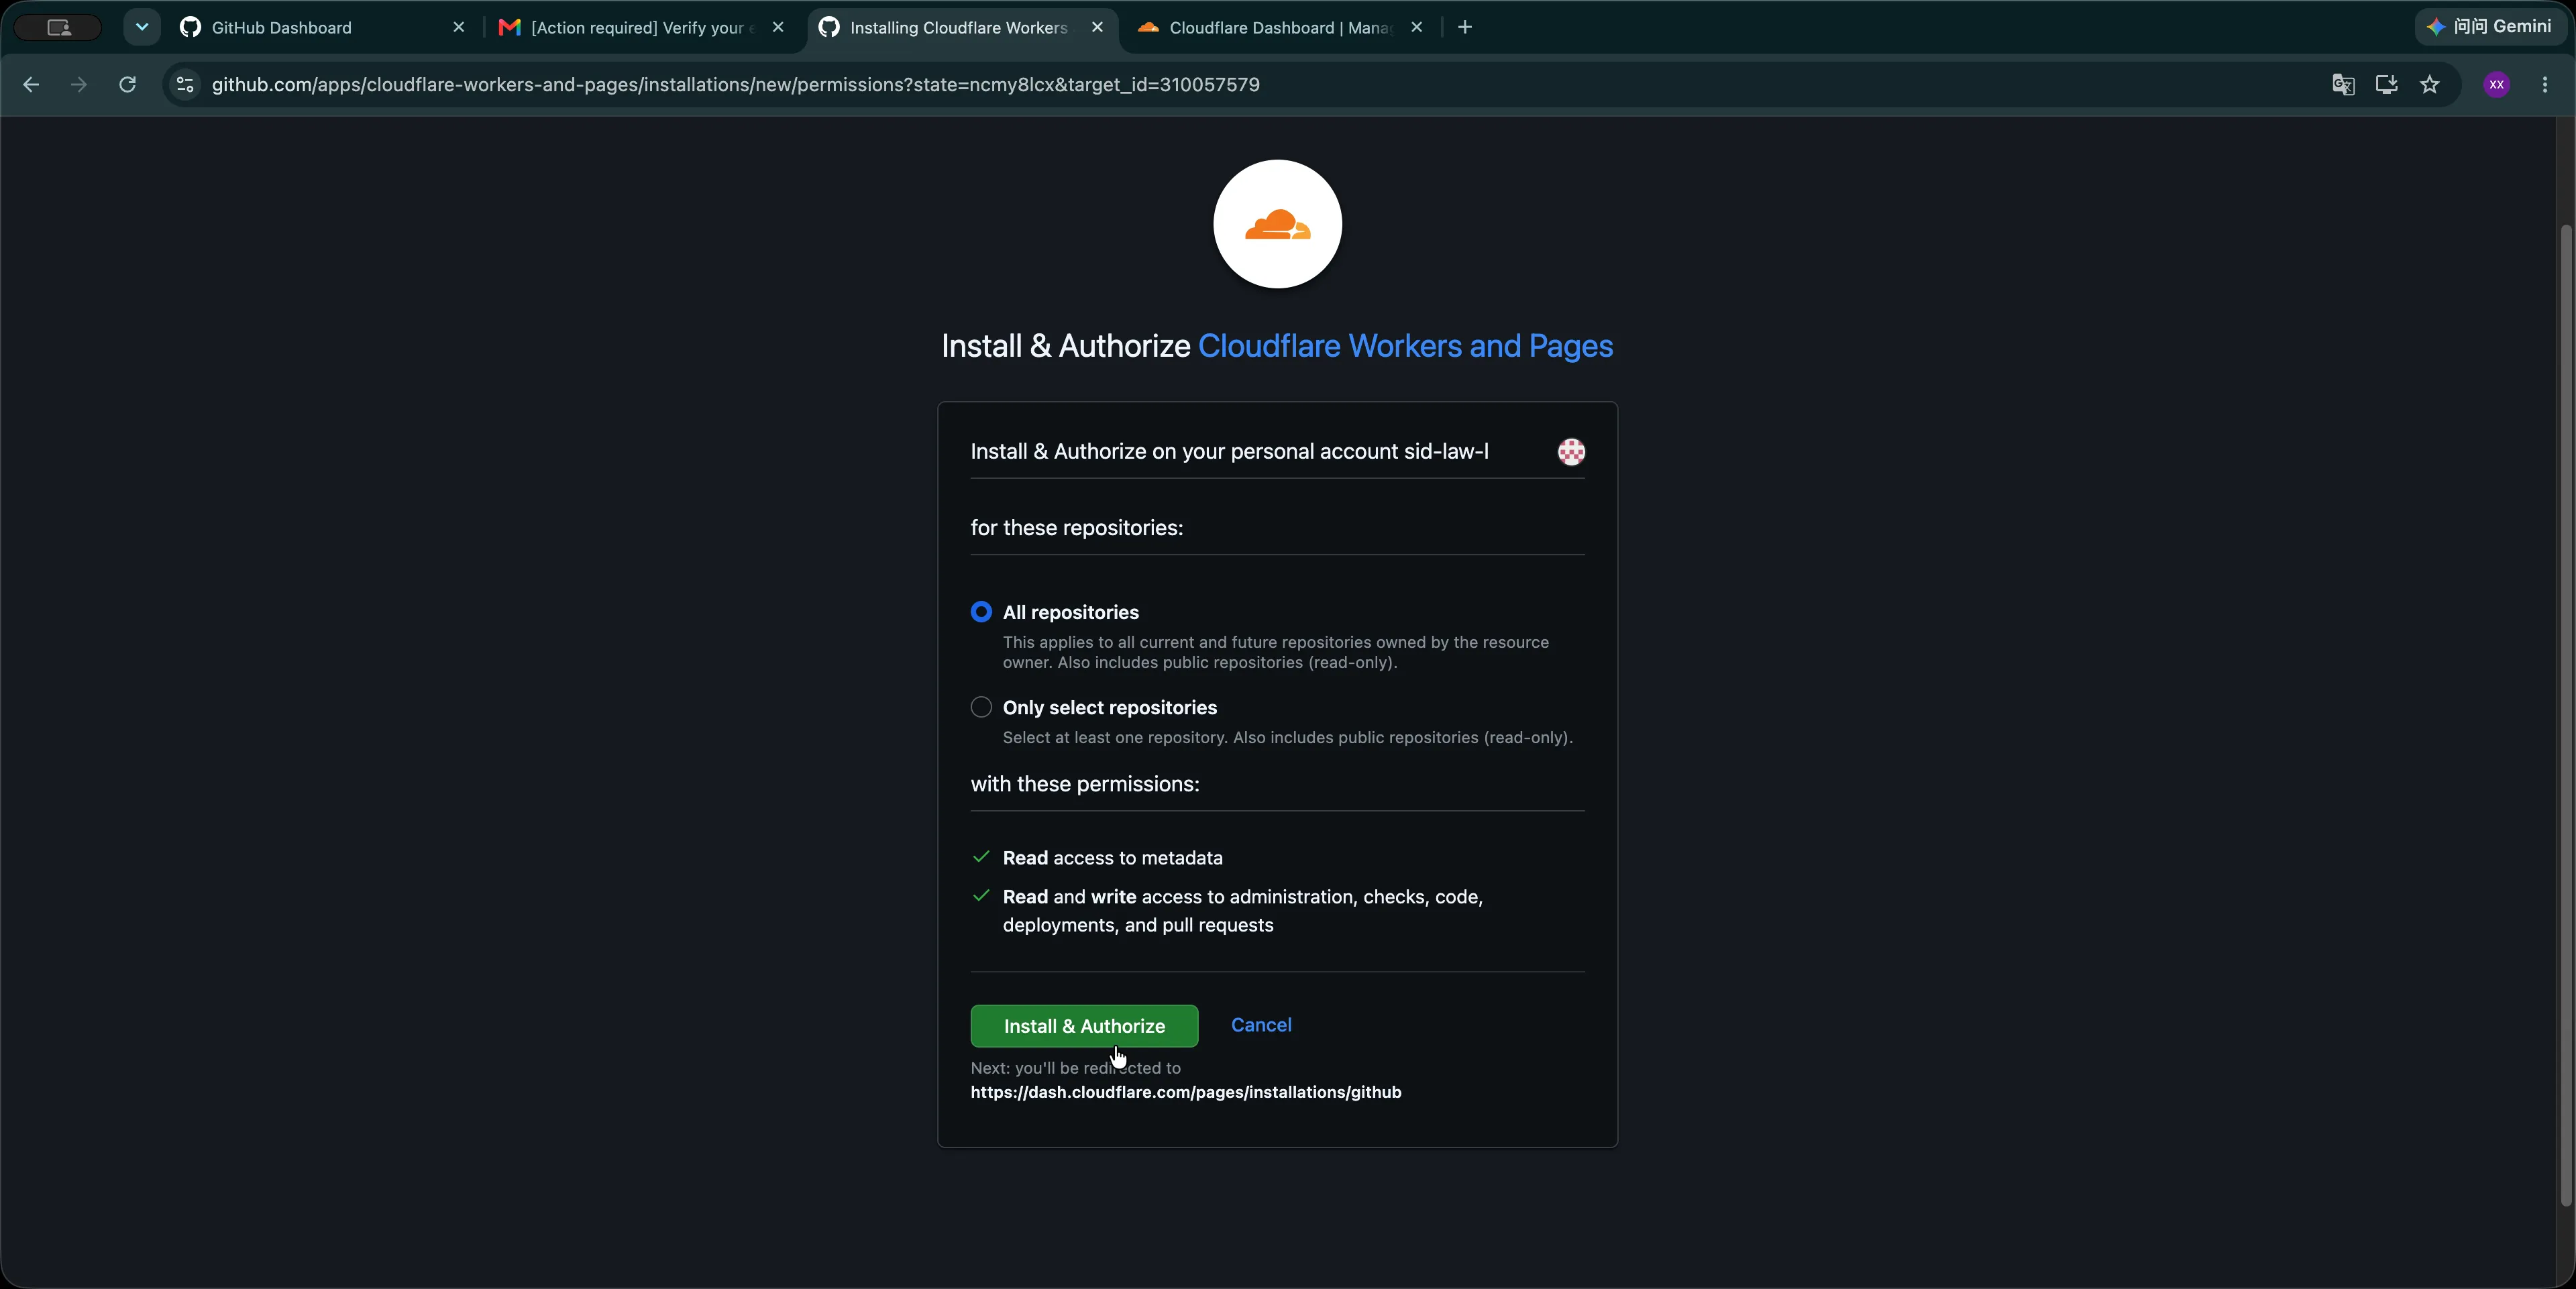
Task: Open the Google Translate icon
Action: (2342, 85)
